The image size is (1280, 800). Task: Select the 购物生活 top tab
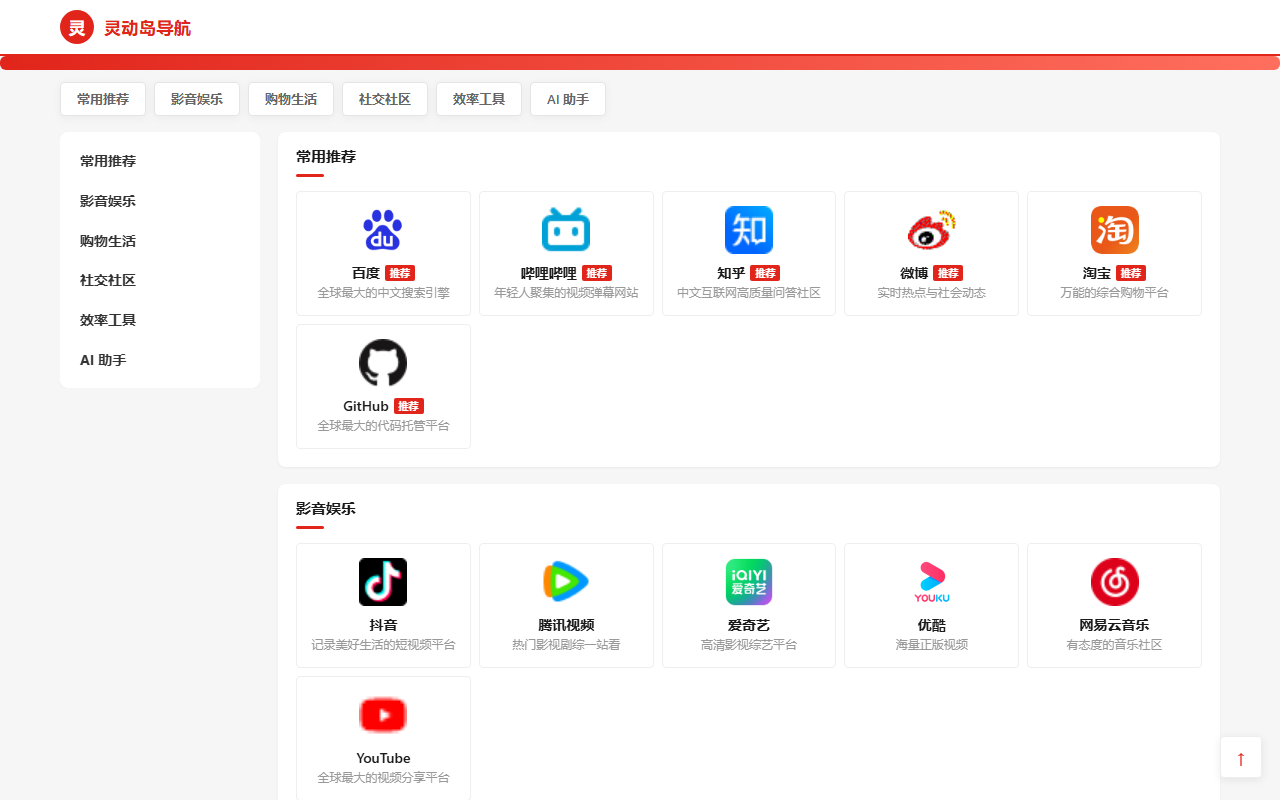(291, 99)
